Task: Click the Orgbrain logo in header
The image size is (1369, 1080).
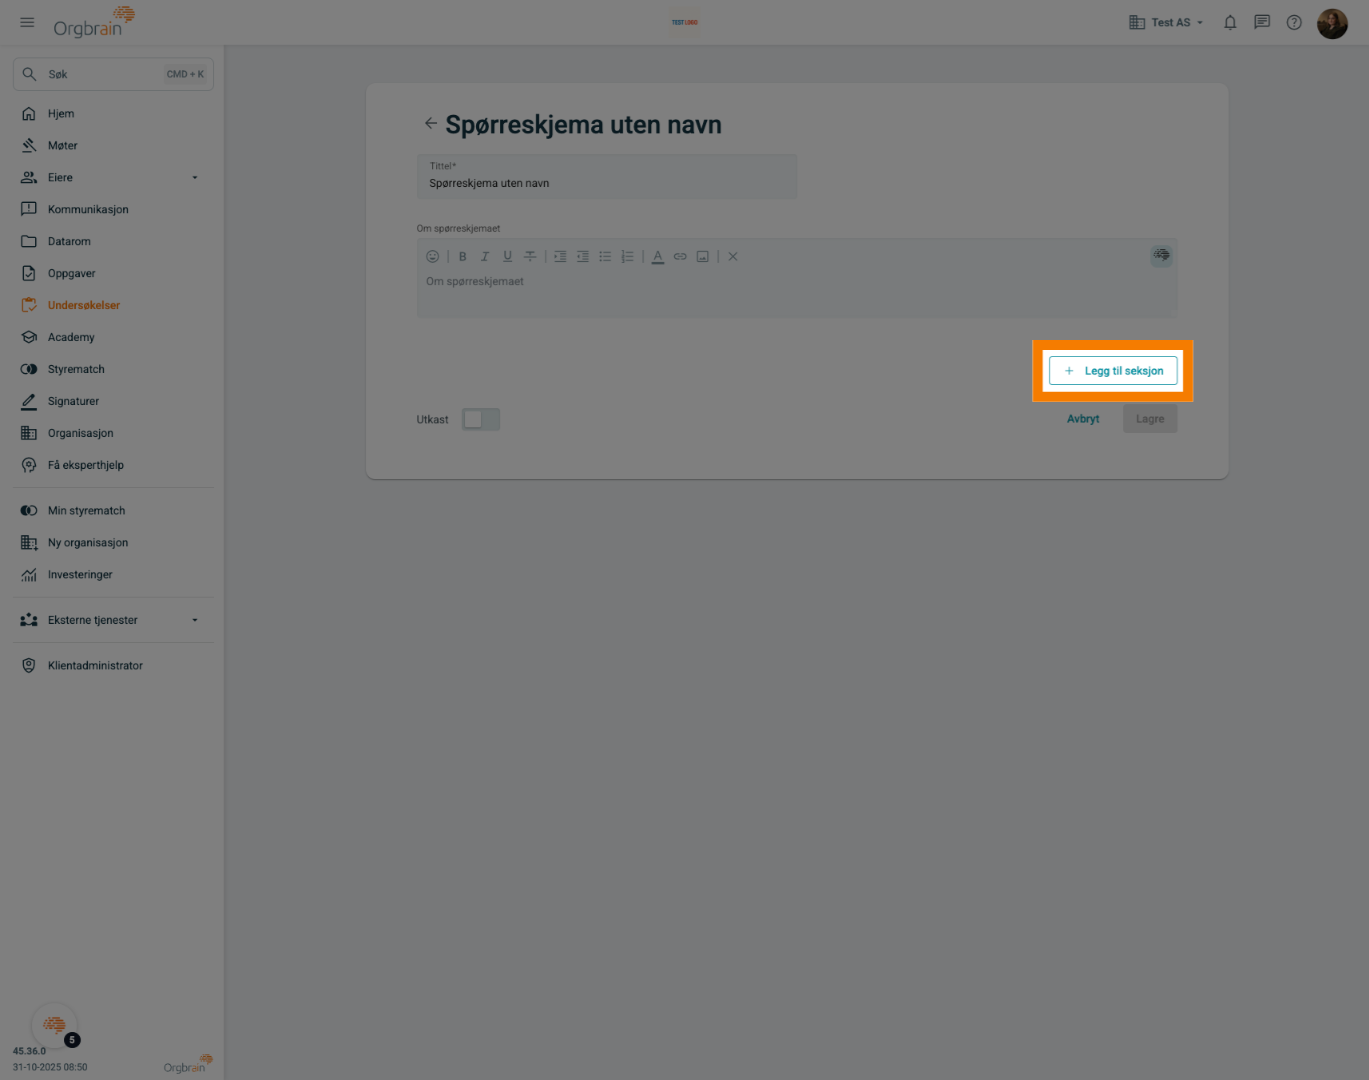Action: (94, 22)
